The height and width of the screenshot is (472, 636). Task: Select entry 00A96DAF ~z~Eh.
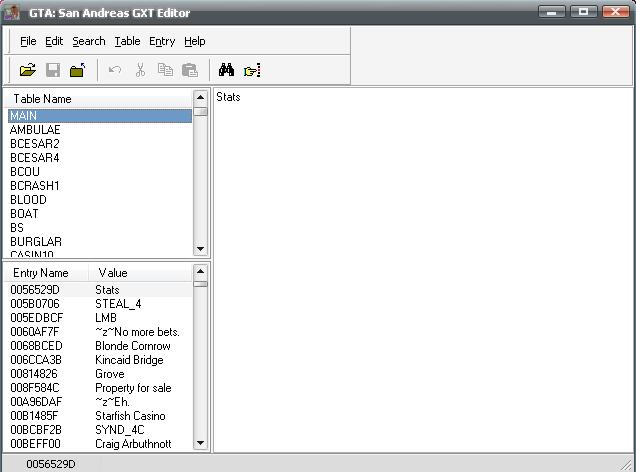[x=100, y=402]
